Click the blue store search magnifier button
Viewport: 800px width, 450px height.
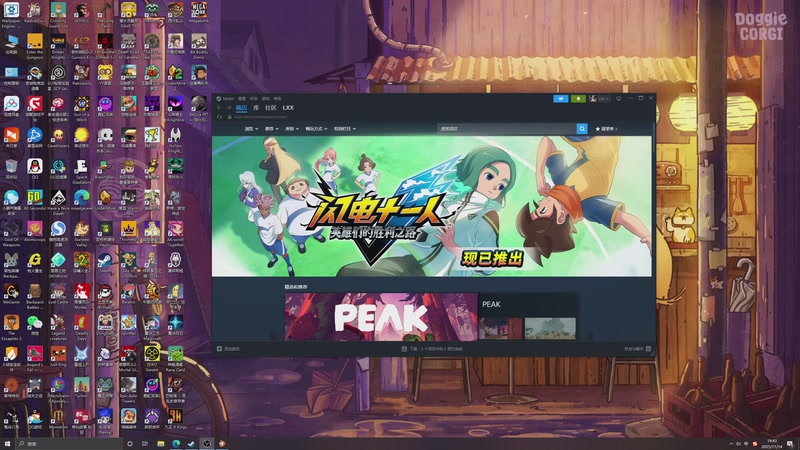(582, 129)
